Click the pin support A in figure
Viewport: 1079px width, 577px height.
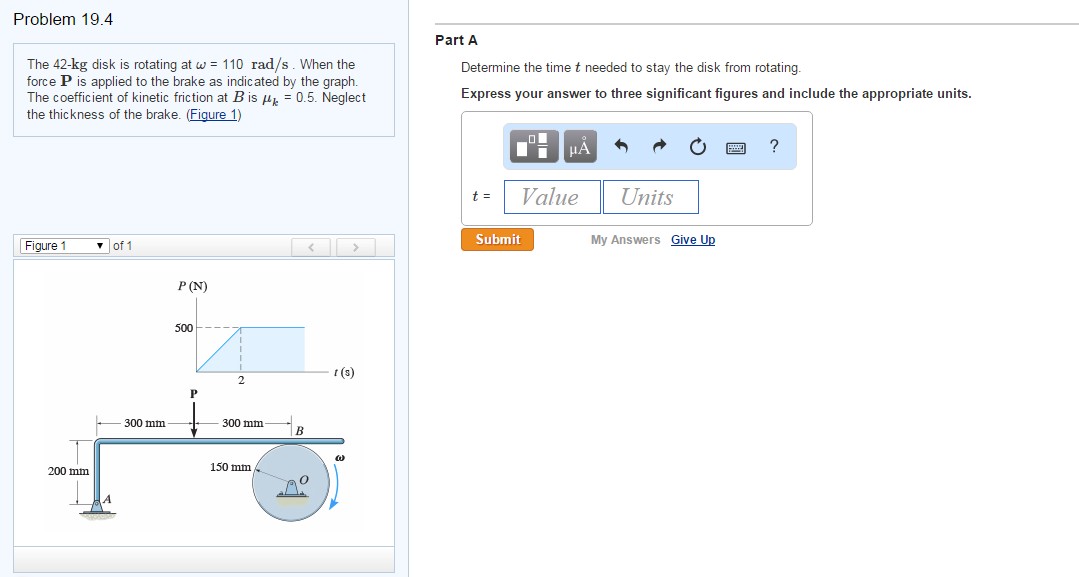click(x=98, y=505)
